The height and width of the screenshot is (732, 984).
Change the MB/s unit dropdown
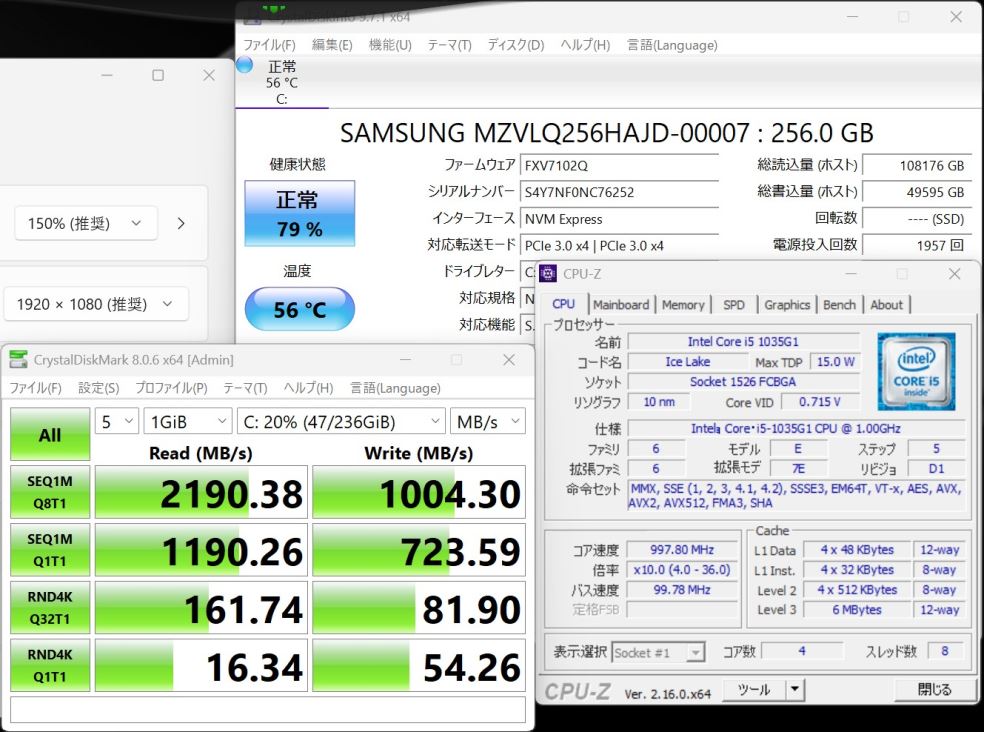(x=486, y=422)
